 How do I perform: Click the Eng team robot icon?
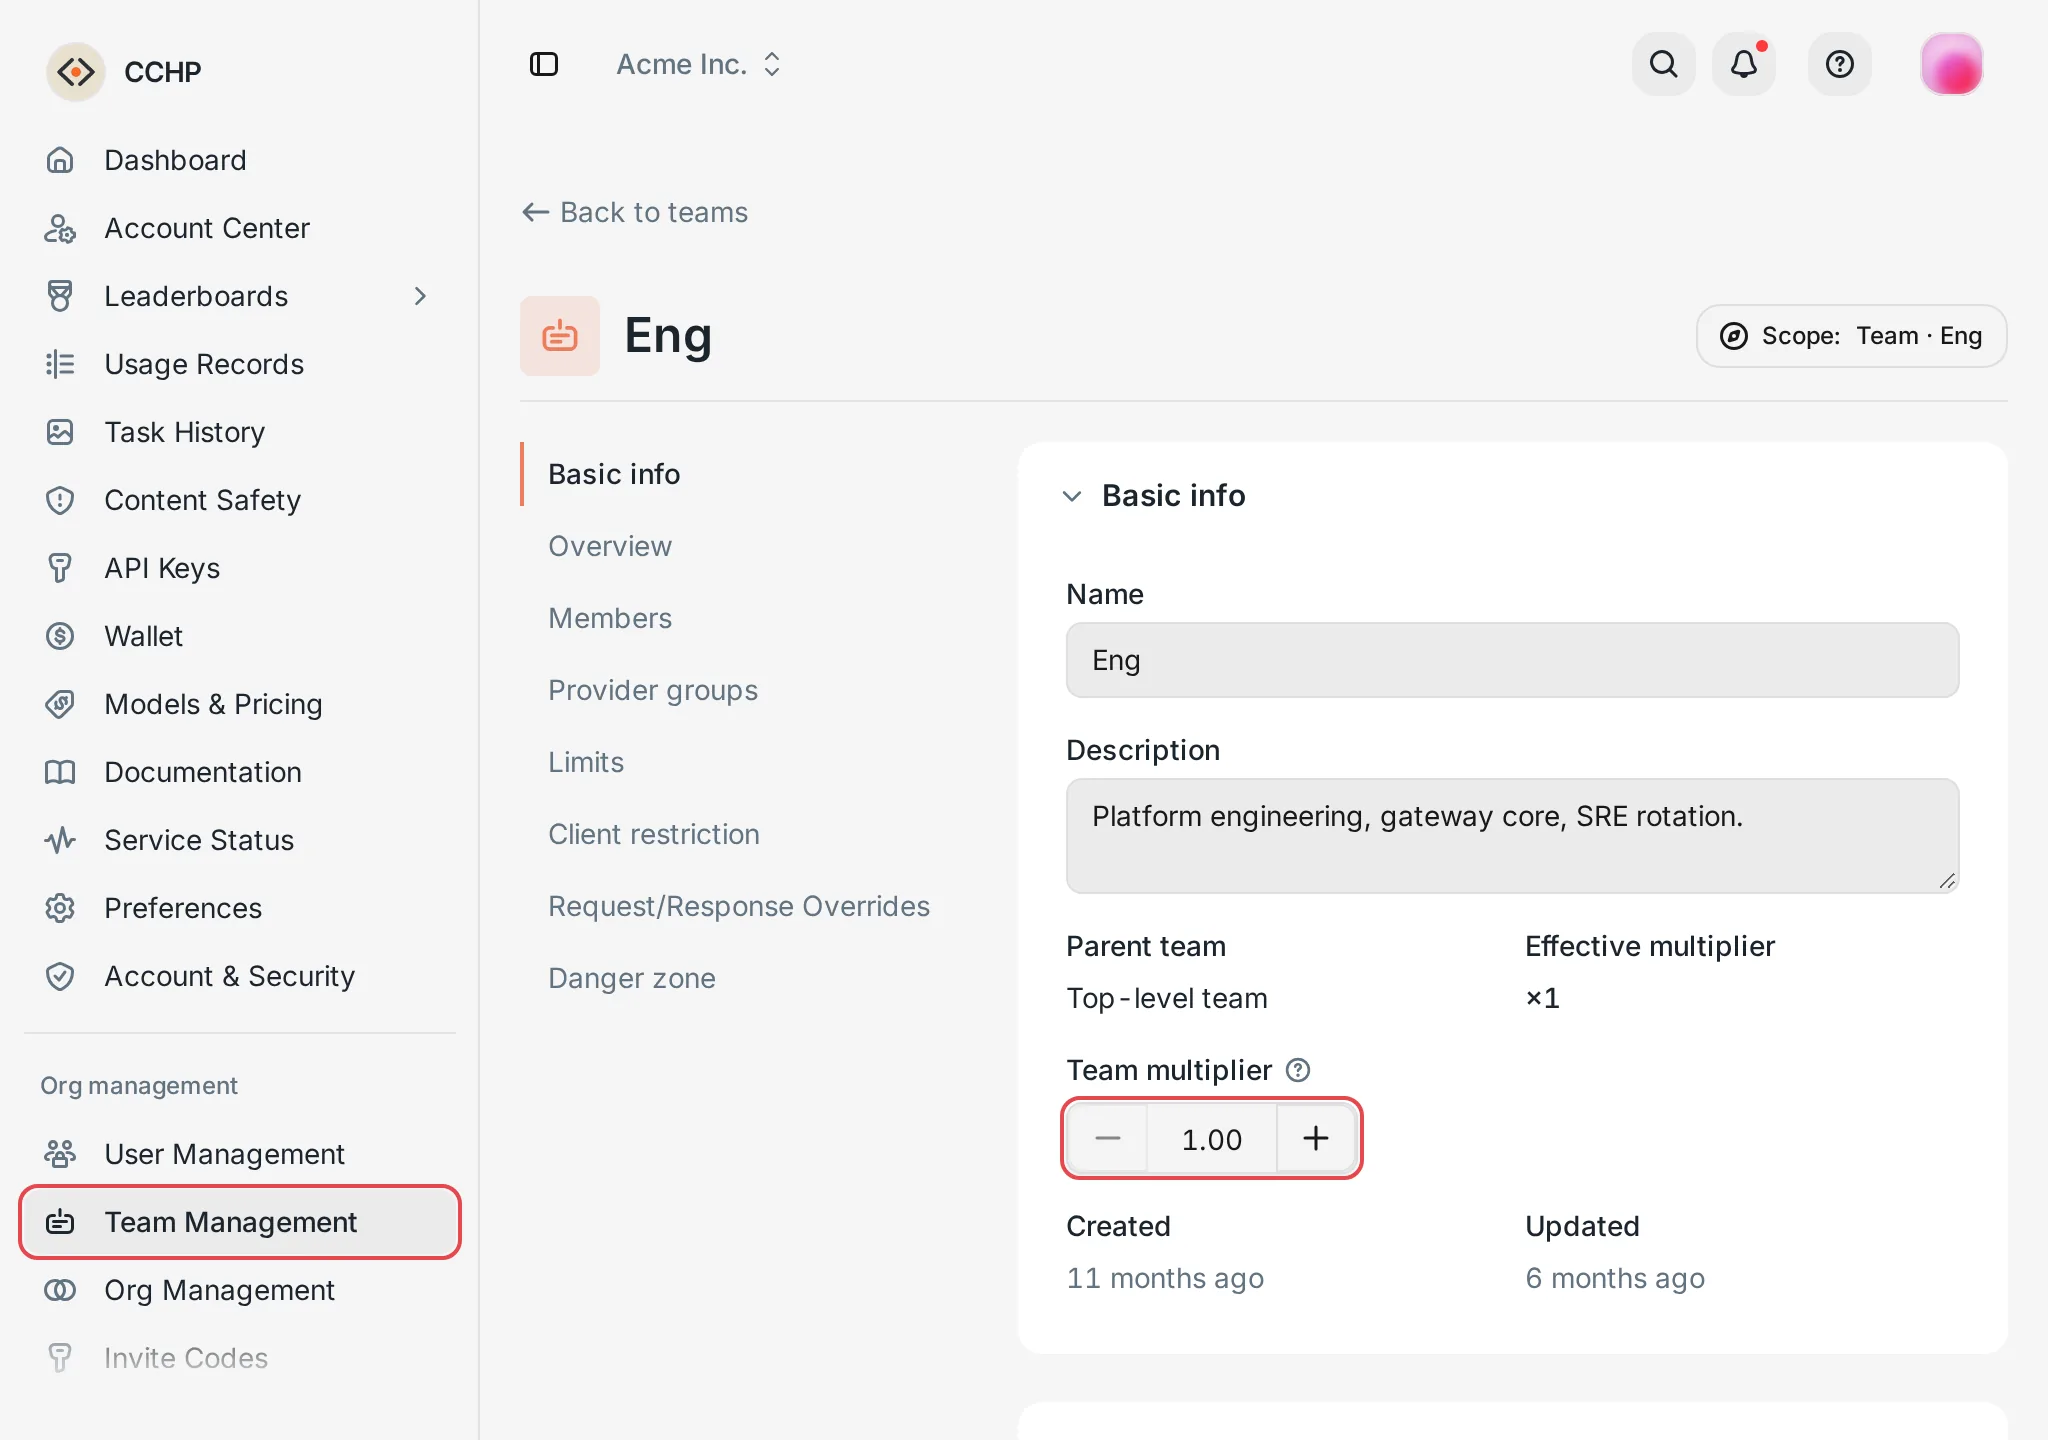(560, 336)
